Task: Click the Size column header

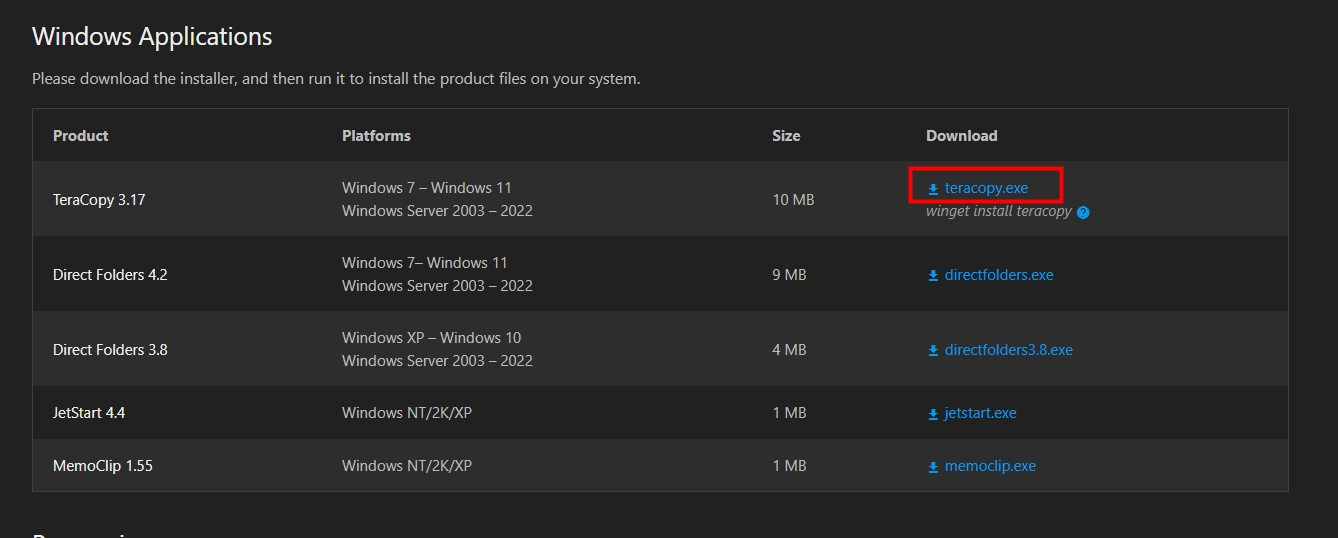Action: [786, 136]
